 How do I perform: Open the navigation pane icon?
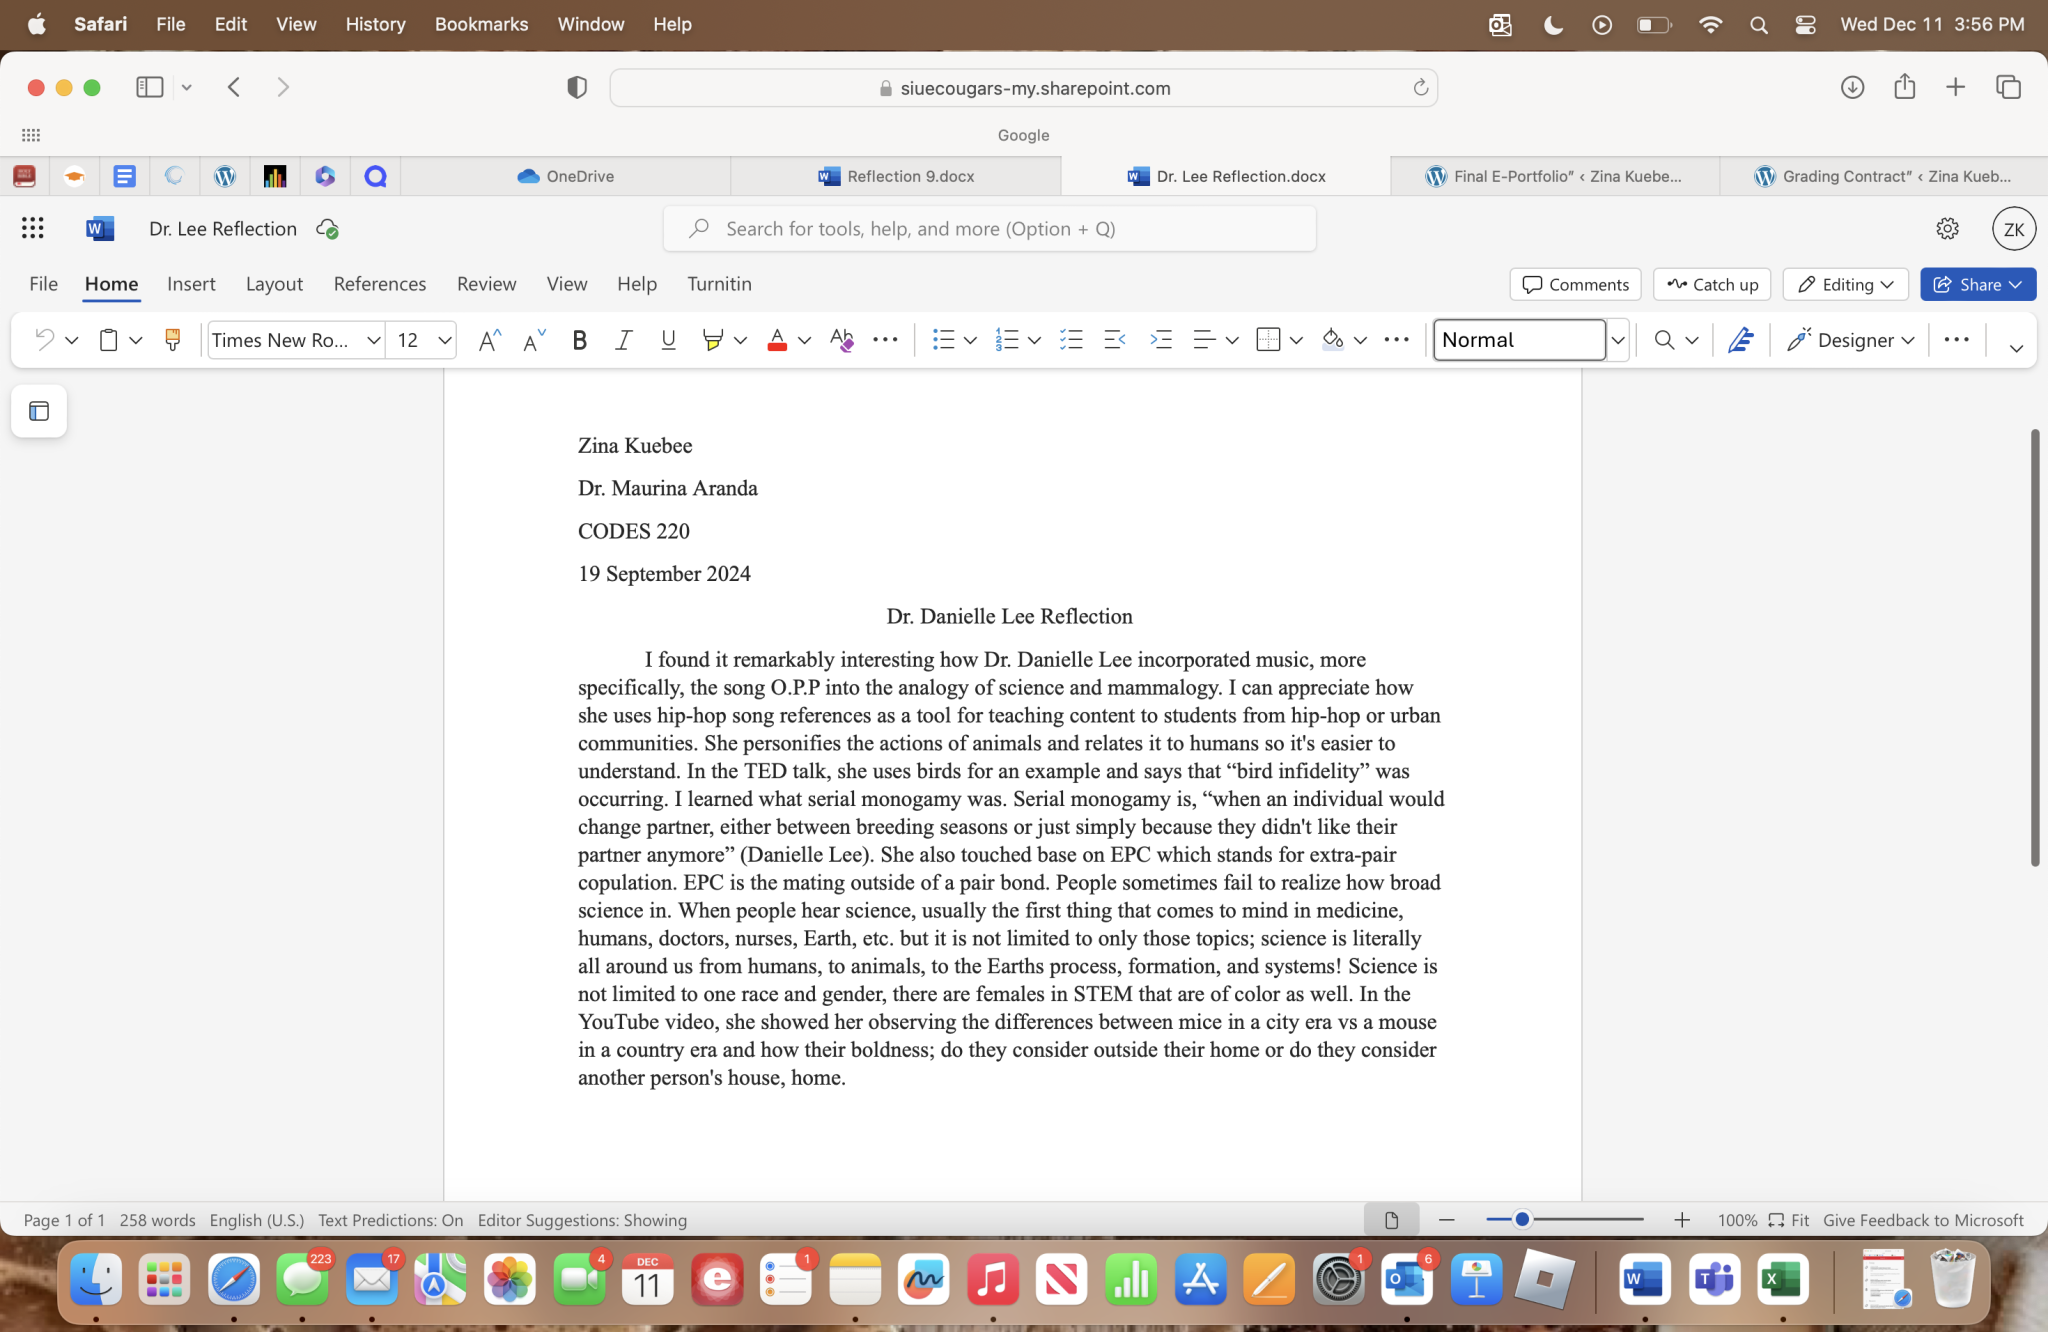tap(39, 411)
